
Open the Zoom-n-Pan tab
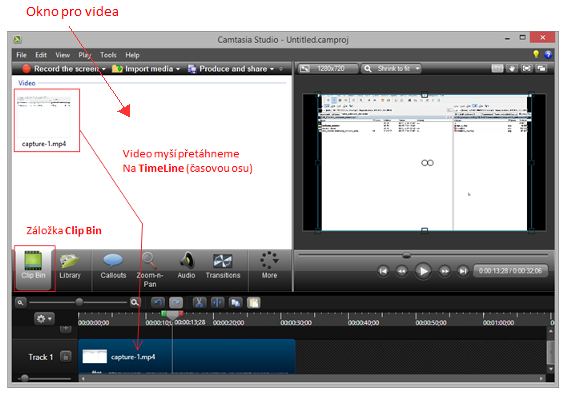tap(150, 270)
